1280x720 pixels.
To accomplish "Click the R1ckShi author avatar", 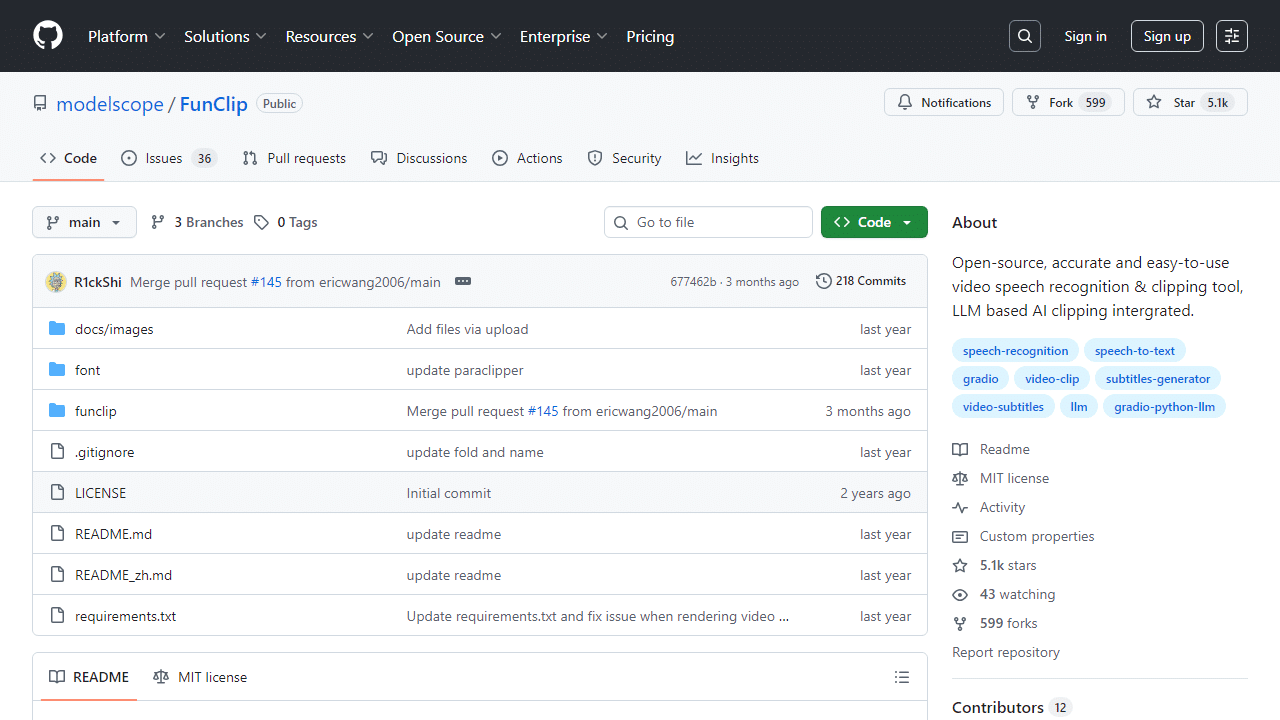I will [x=56, y=282].
